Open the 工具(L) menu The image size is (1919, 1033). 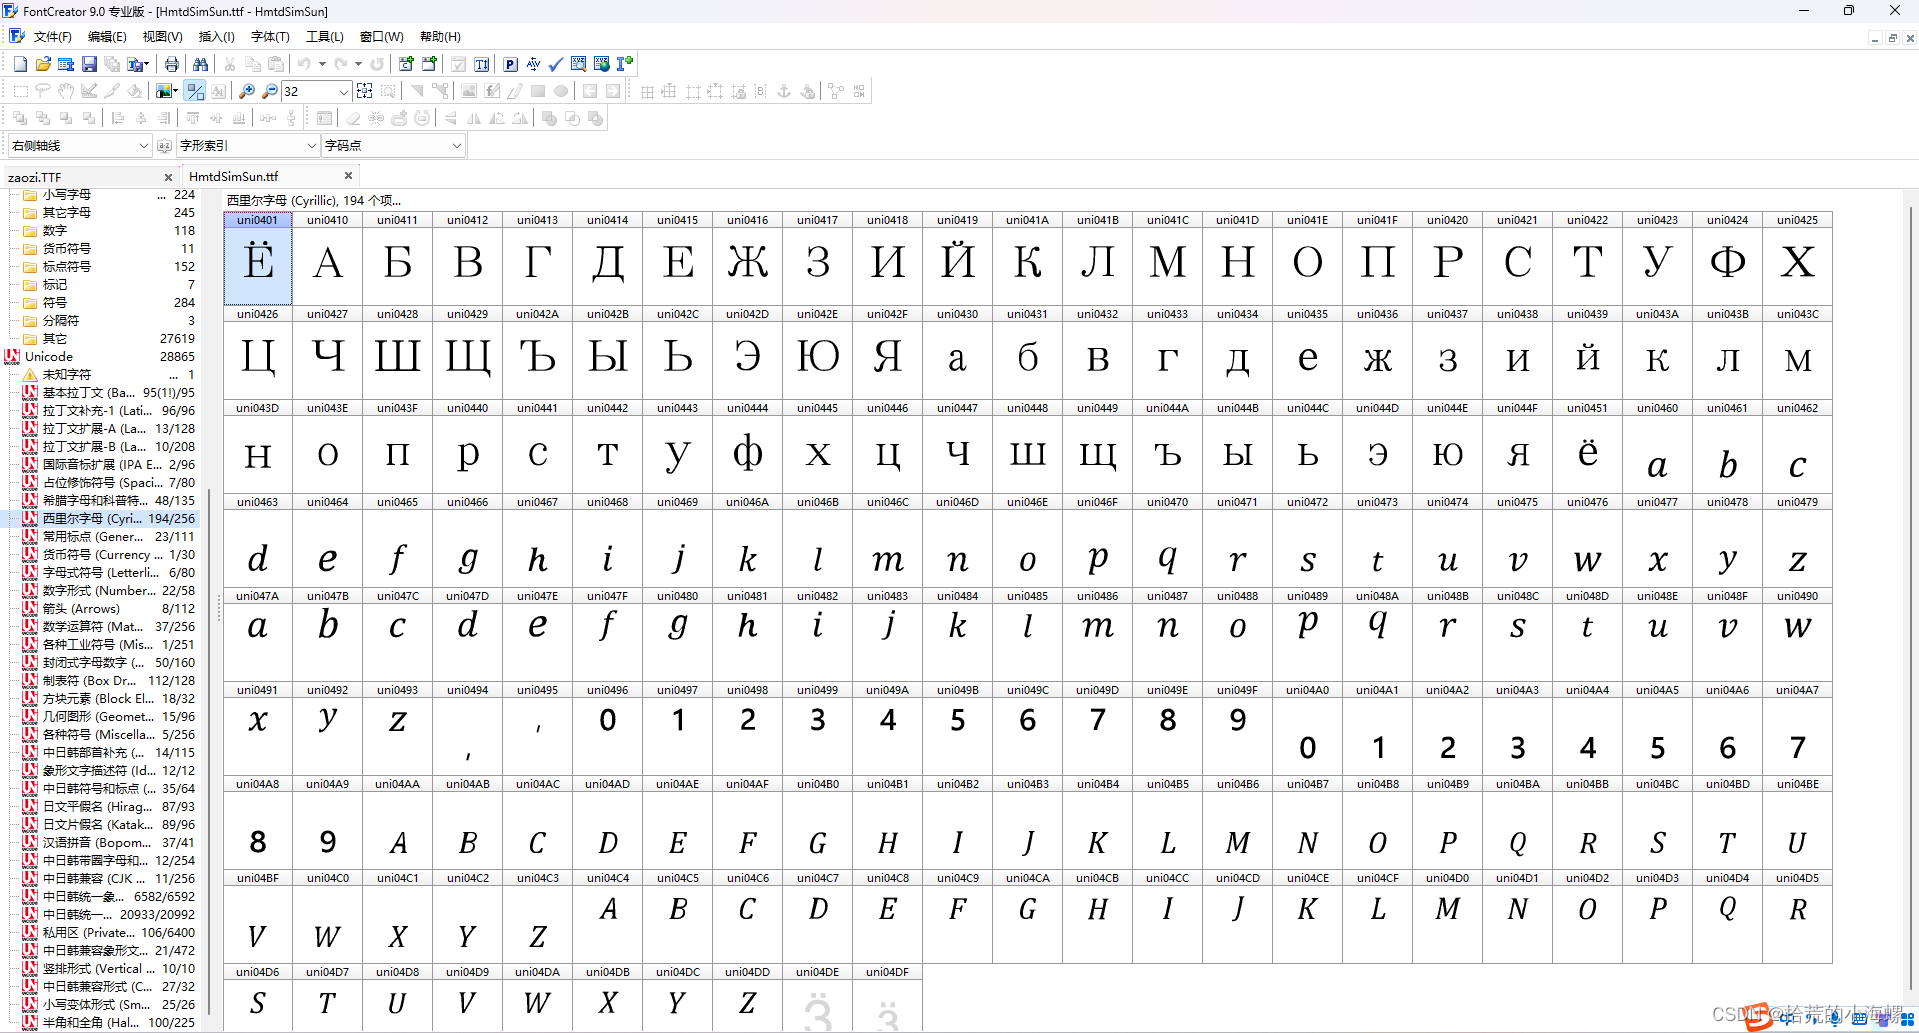pyautogui.click(x=324, y=37)
